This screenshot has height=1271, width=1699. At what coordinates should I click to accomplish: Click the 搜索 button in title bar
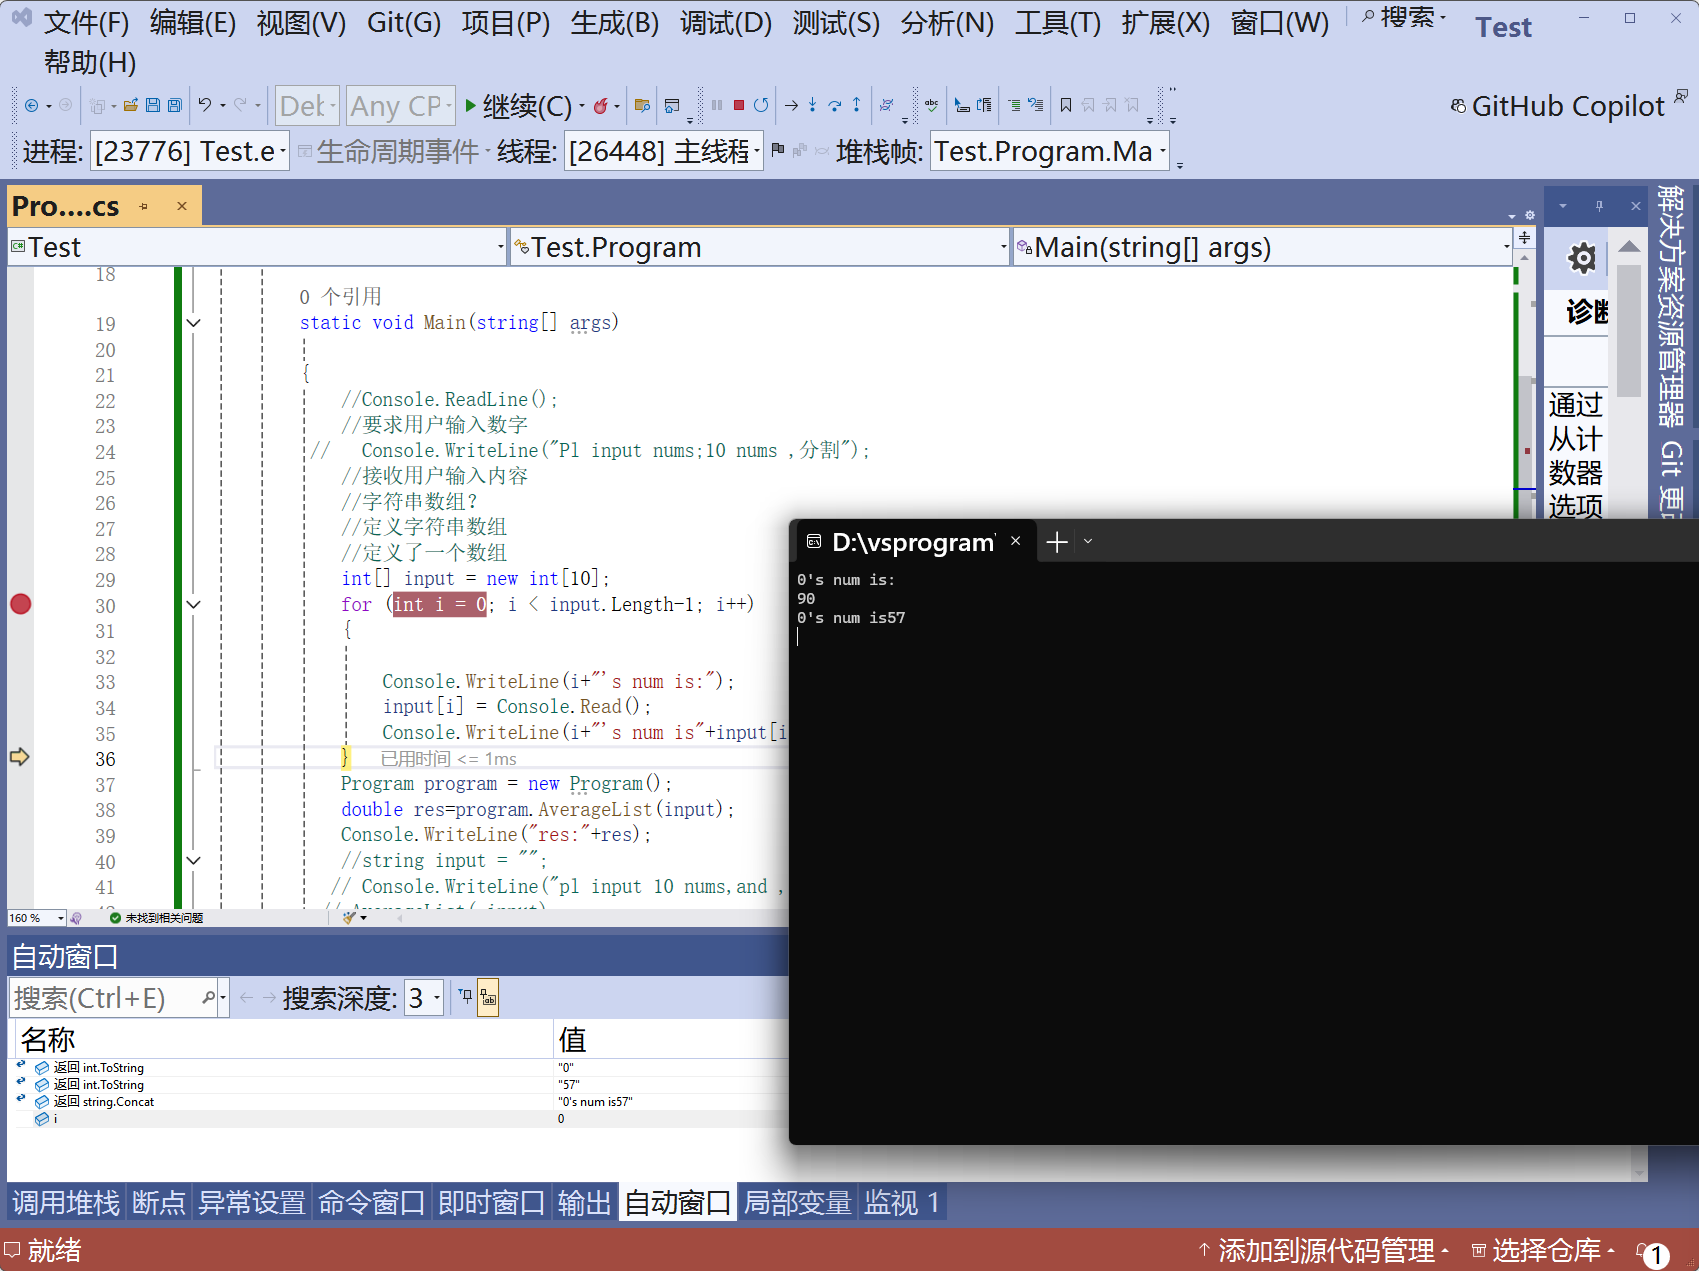coord(1404,18)
